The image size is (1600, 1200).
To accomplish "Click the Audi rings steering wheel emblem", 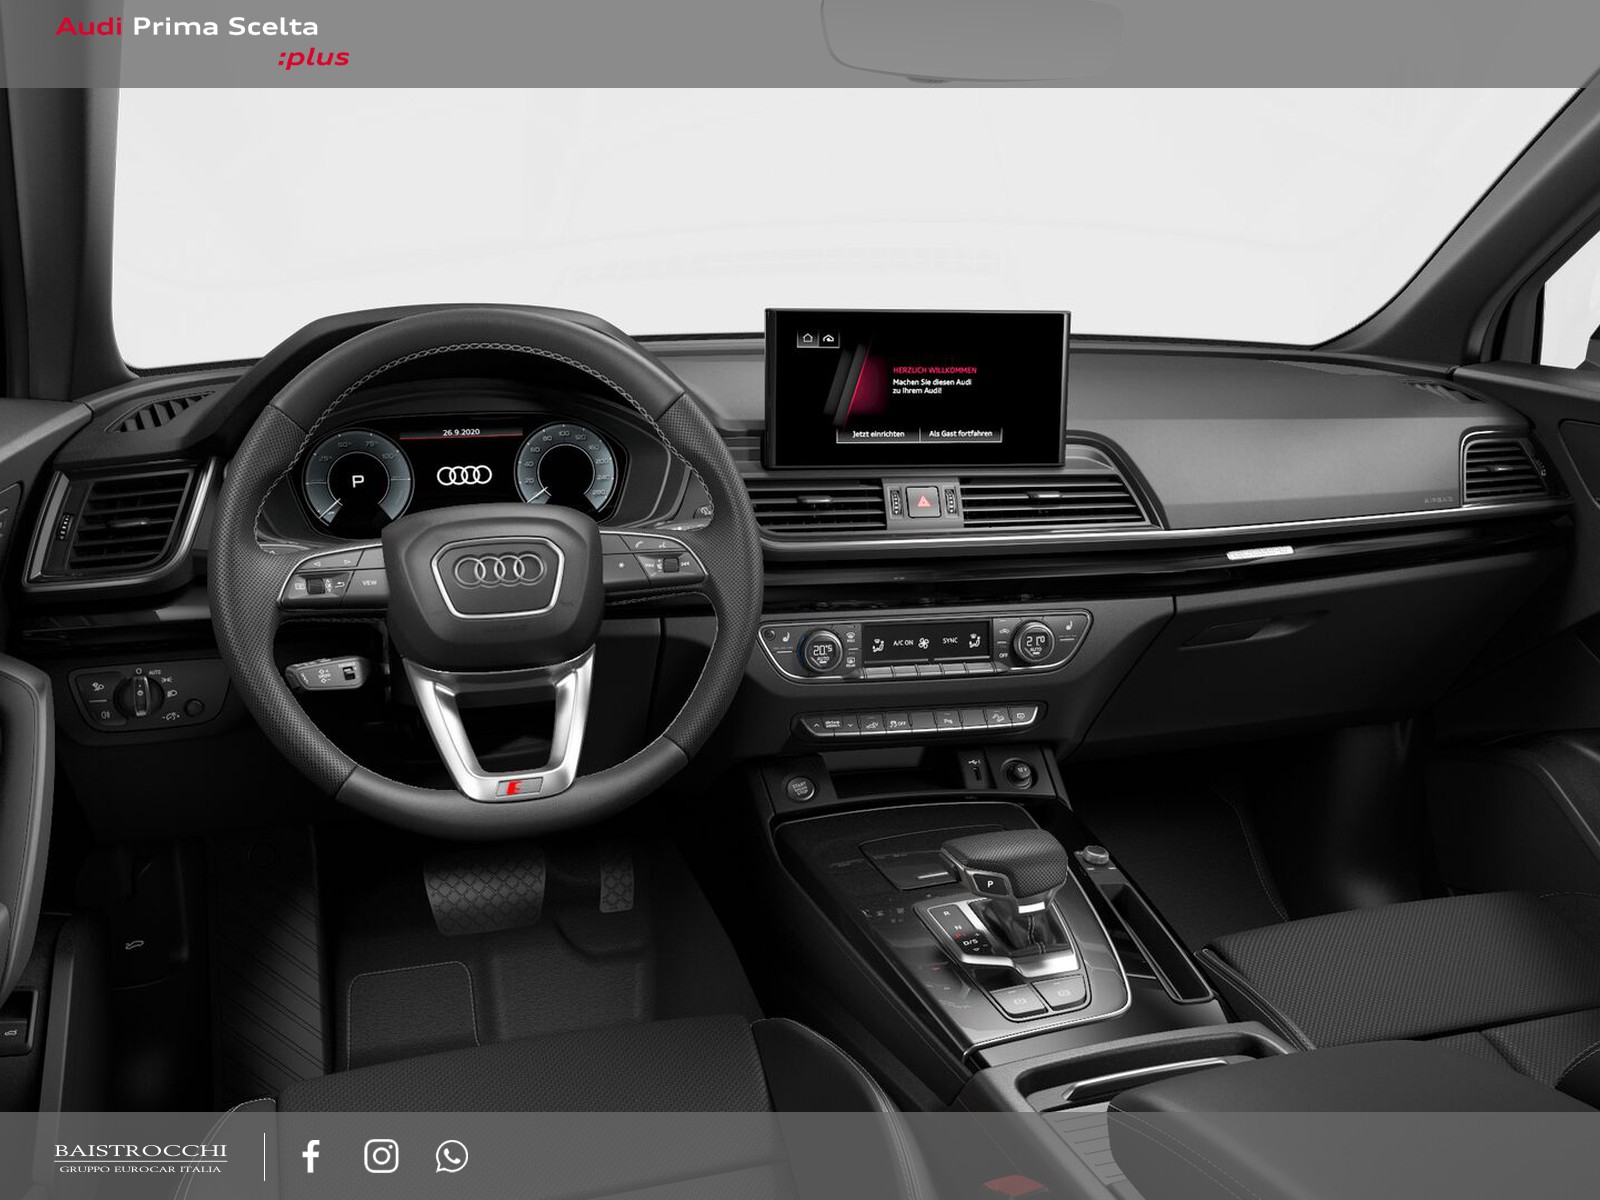I will [499, 570].
